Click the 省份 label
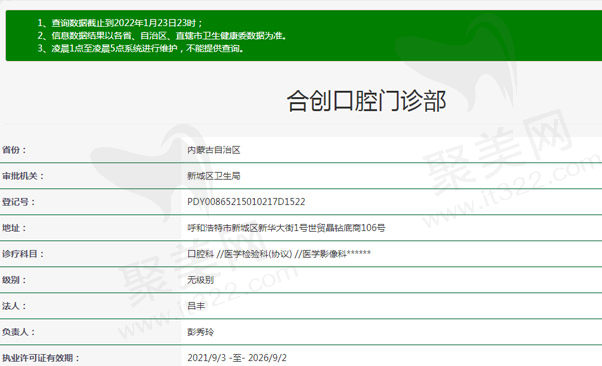Image resolution: width=602 pixels, height=366 pixels. [14, 150]
